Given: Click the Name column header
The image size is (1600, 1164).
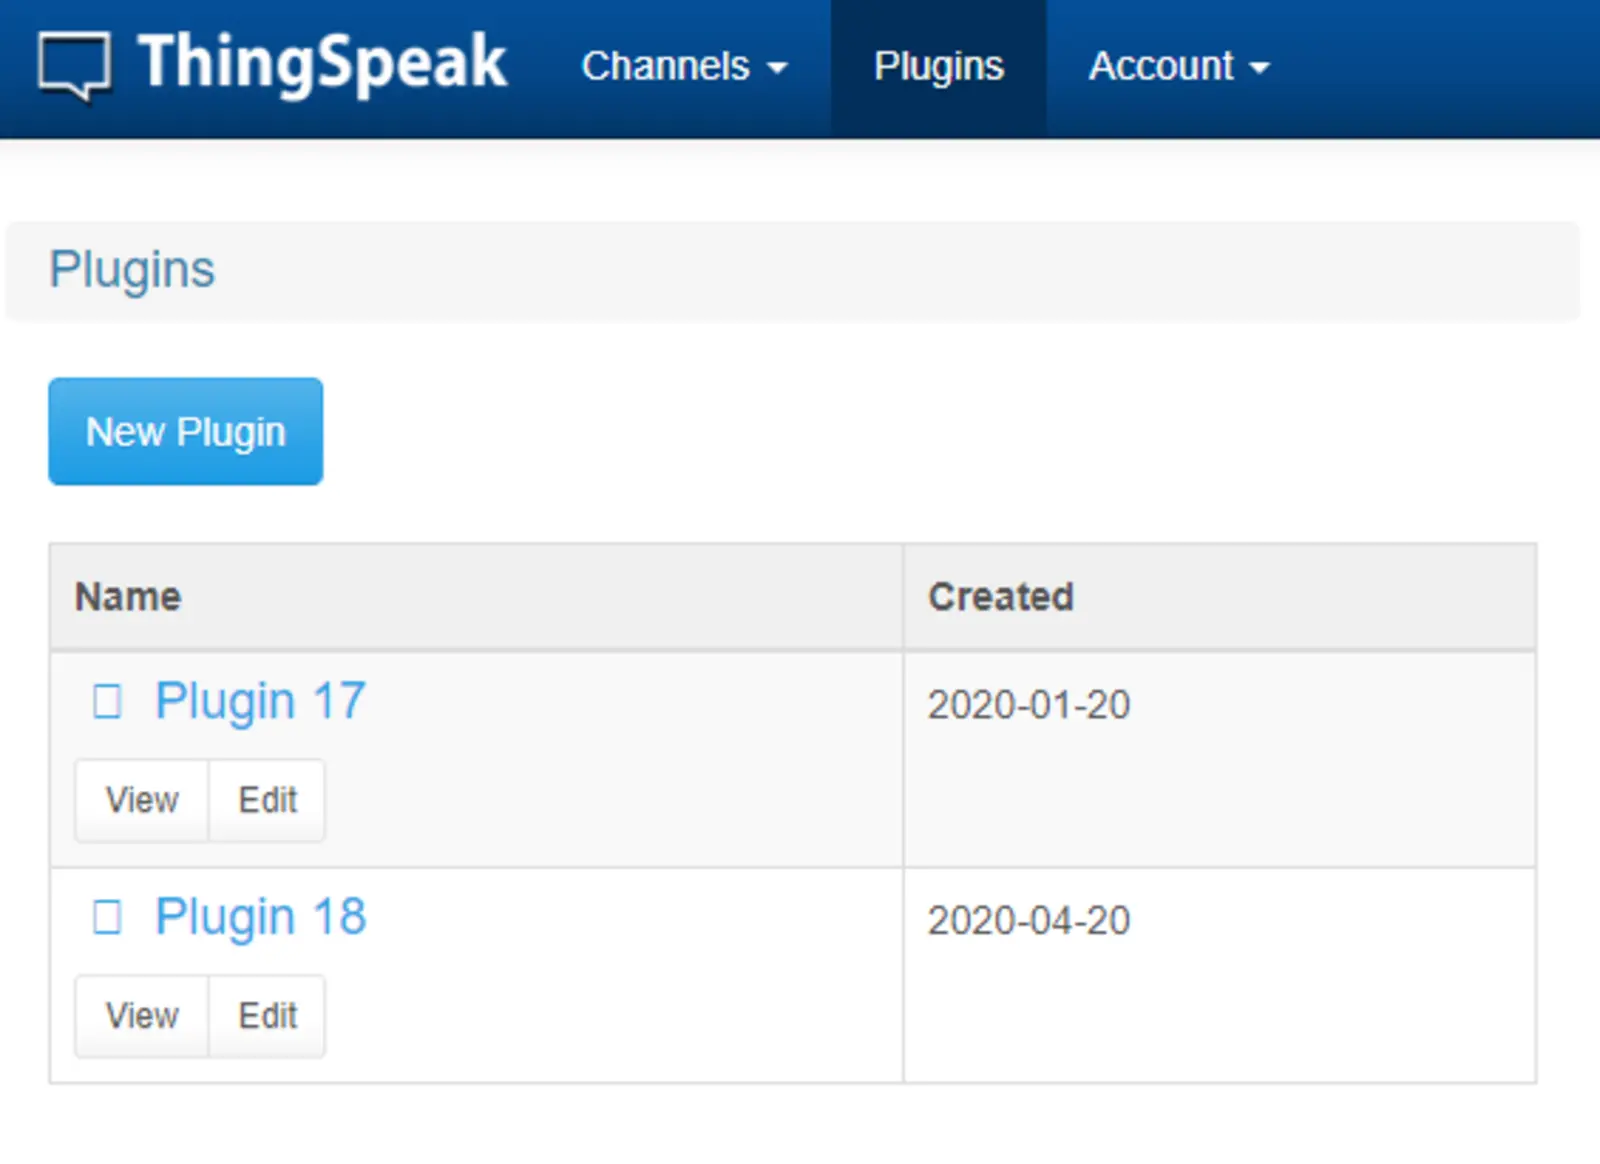Looking at the screenshot, I should 128,597.
